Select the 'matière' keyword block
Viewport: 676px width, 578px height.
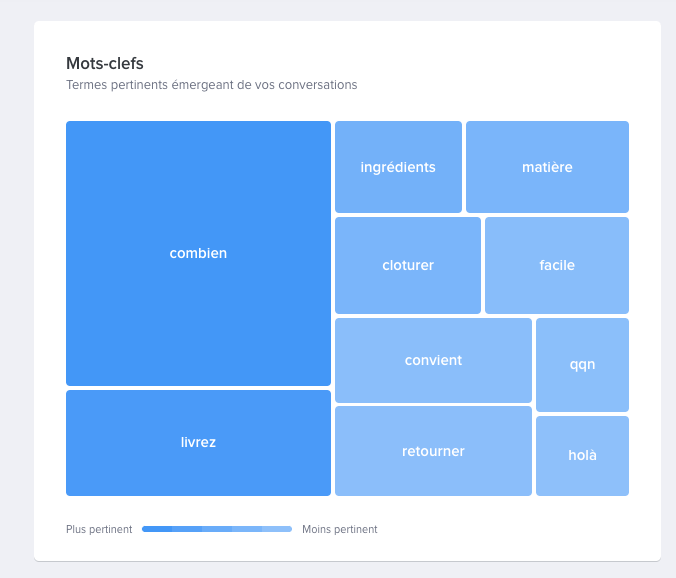548,167
